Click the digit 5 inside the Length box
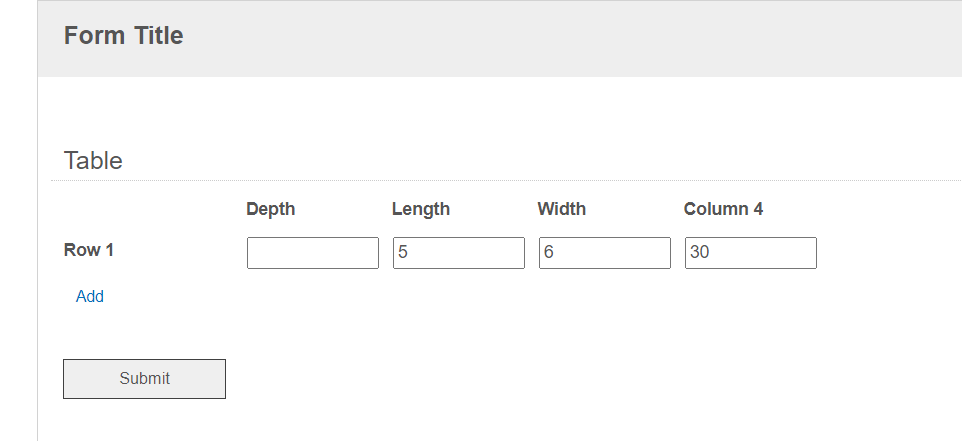Screen dimensions: 962x441 (x=403, y=252)
